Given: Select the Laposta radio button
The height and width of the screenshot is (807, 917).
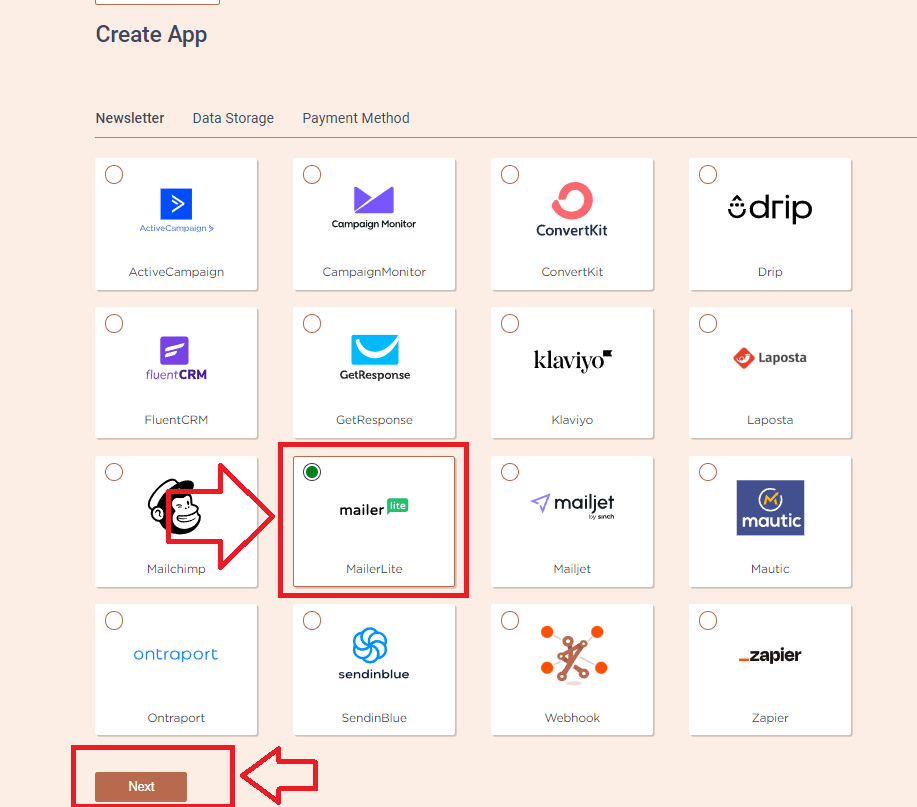Looking at the screenshot, I should click(708, 323).
